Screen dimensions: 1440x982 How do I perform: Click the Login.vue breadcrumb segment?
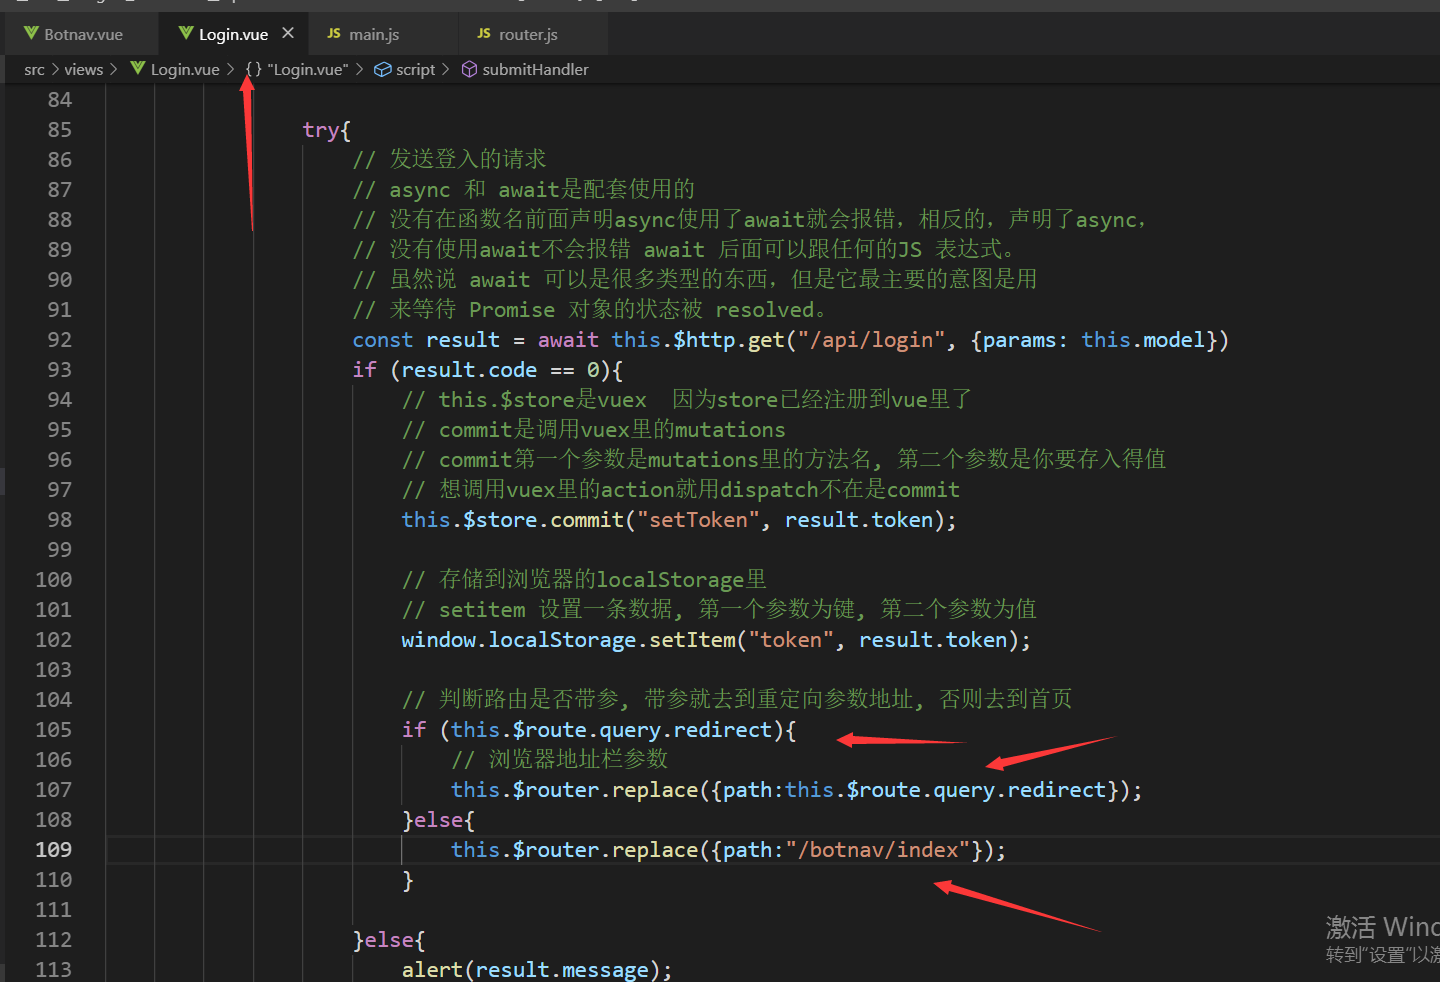(x=185, y=69)
